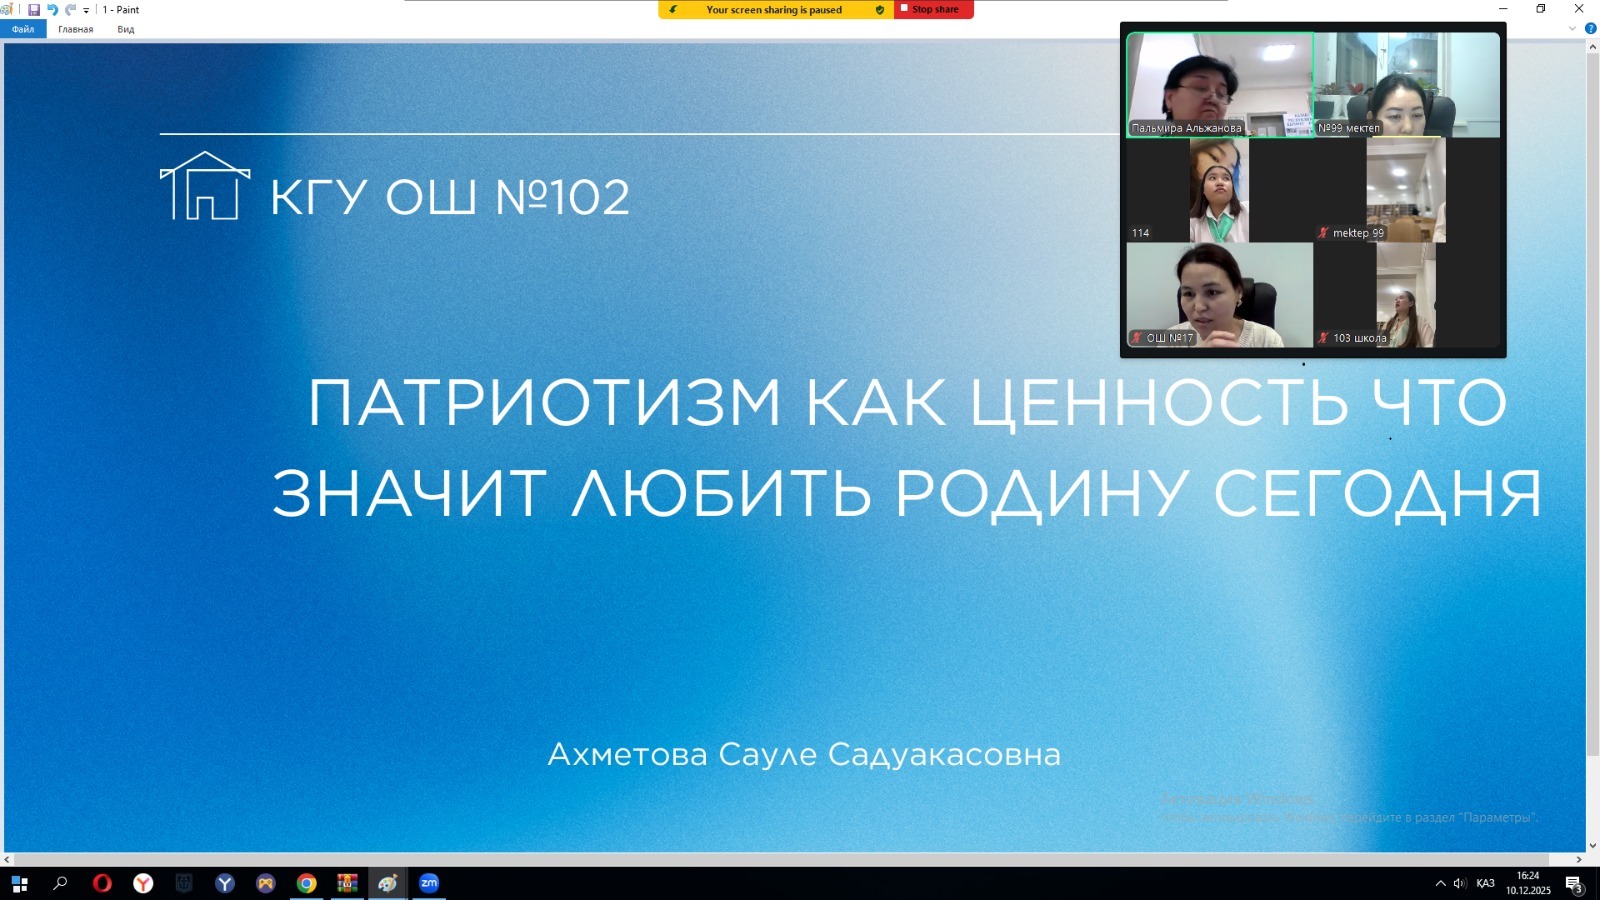Open the Customize Quick Access Toolbar dropdown
This screenshot has width=1600, height=900.
(86, 10)
